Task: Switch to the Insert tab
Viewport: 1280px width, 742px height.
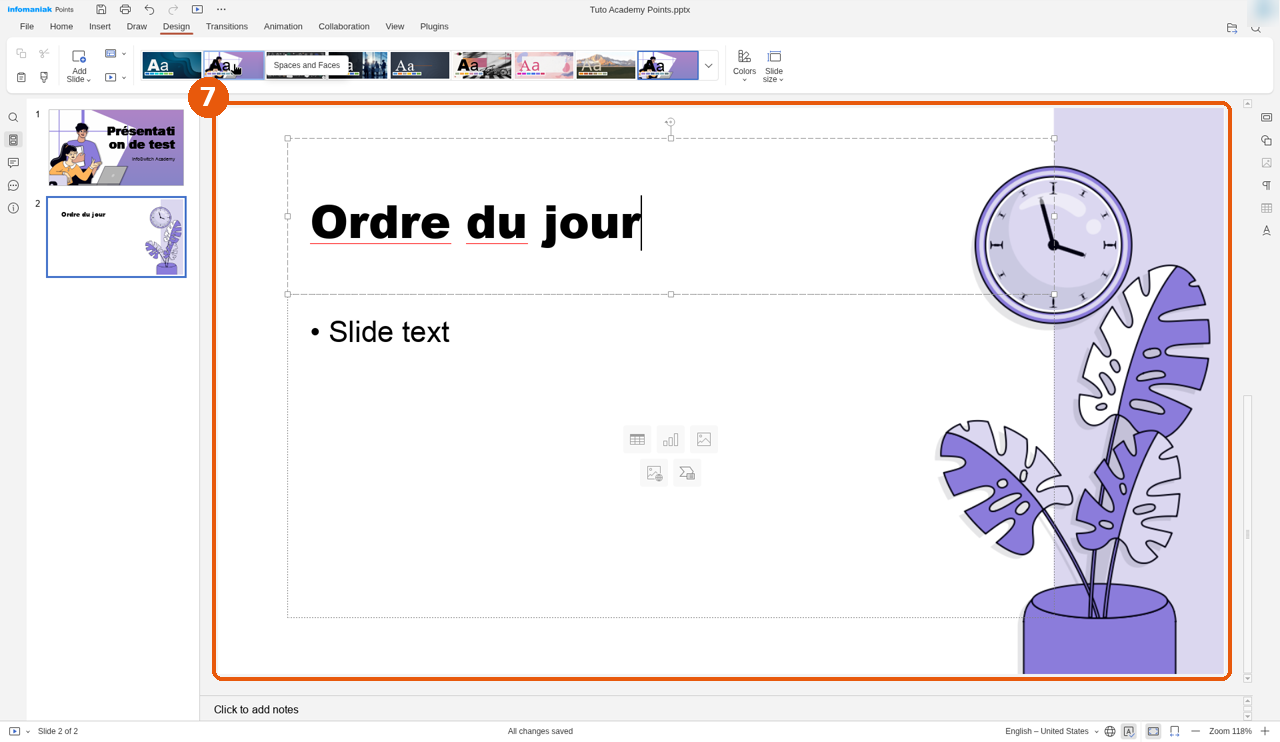Action: coord(100,26)
